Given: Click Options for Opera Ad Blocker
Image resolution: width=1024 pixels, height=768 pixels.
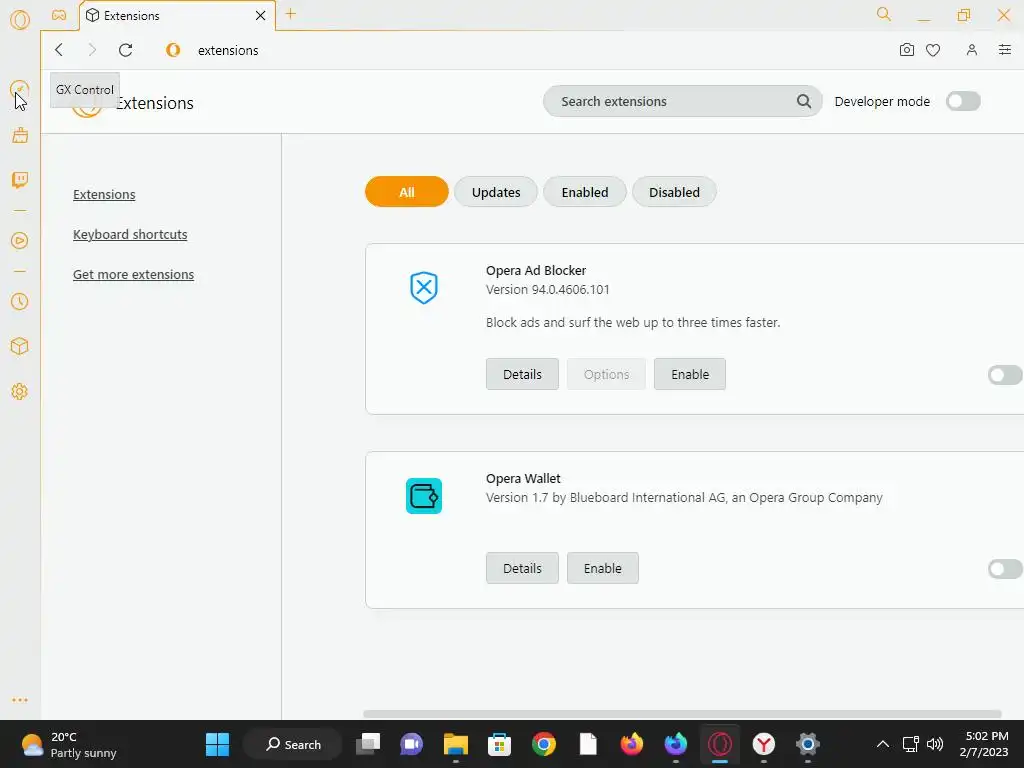Looking at the screenshot, I should pos(606,374).
